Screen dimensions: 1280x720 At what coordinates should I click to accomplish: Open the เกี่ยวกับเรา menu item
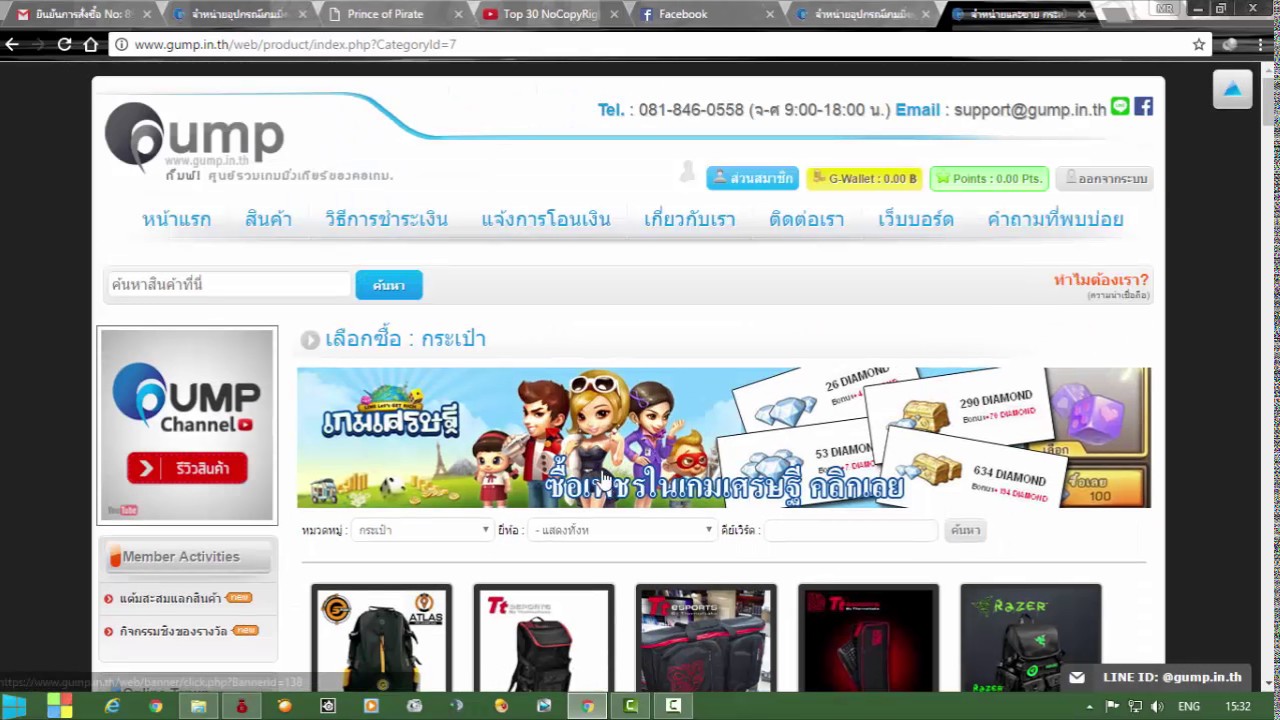click(689, 219)
